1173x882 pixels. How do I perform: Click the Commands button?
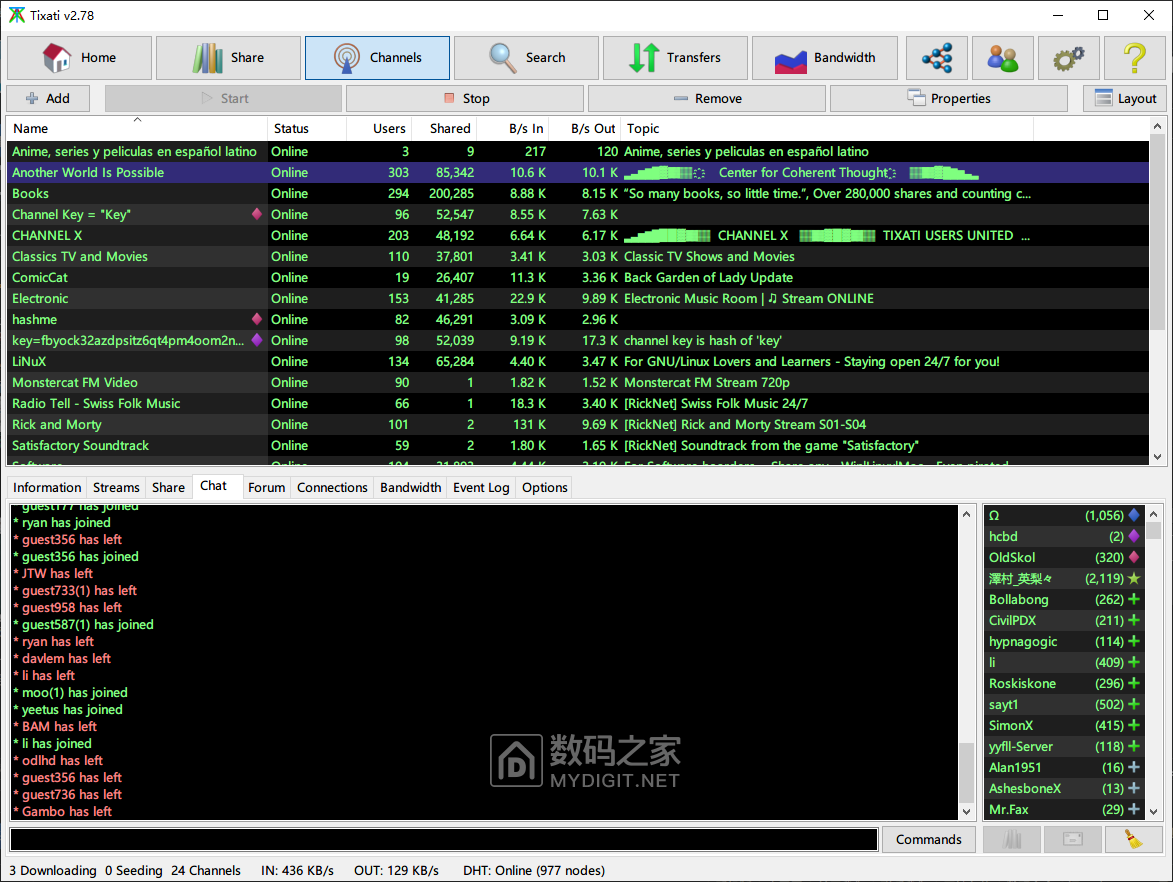point(928,839)
